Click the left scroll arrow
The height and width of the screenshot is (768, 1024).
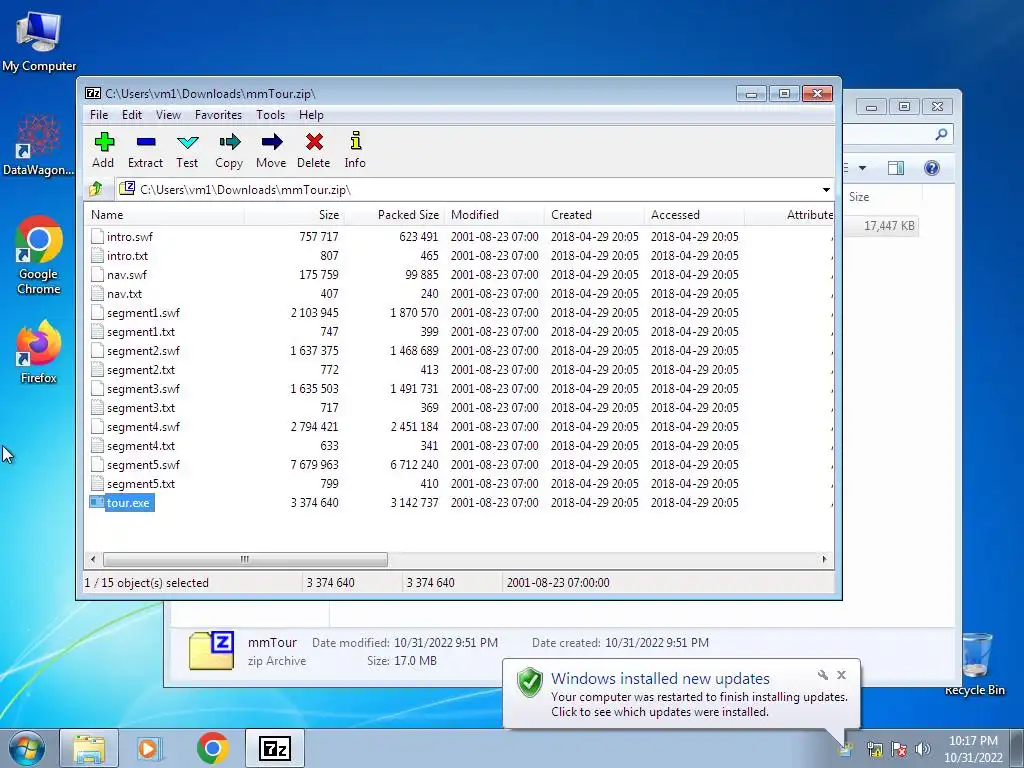(93, 559)
